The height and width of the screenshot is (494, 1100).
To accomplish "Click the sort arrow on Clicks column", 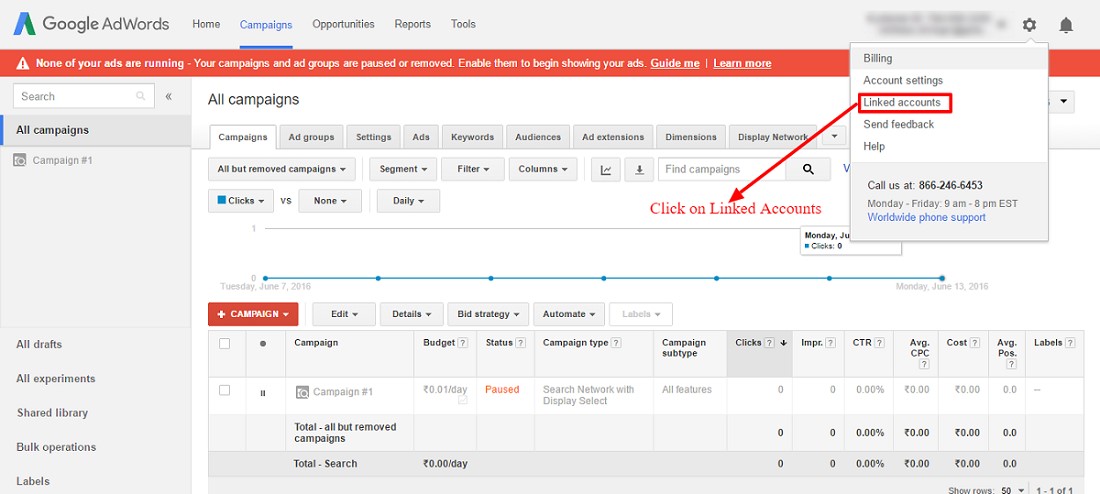I will [784, 343].
